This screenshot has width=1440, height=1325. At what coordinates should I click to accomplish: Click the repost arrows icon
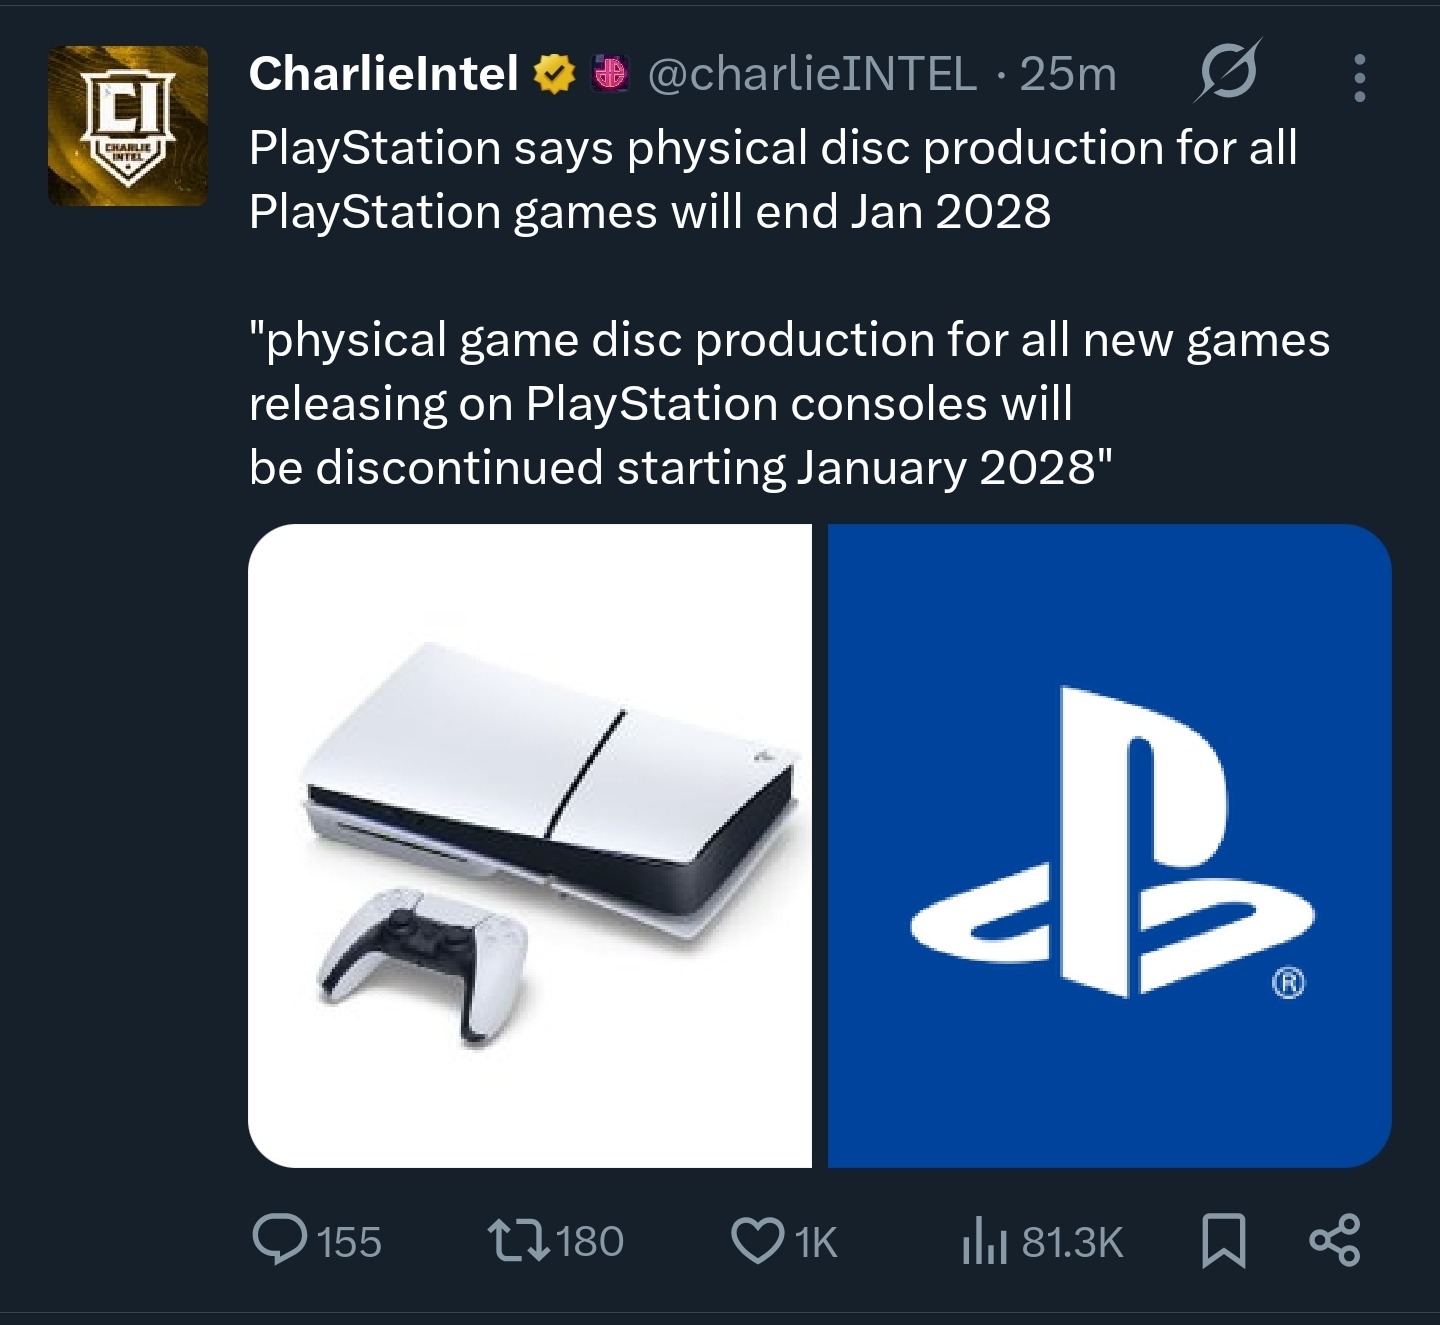pos(518,1241)
